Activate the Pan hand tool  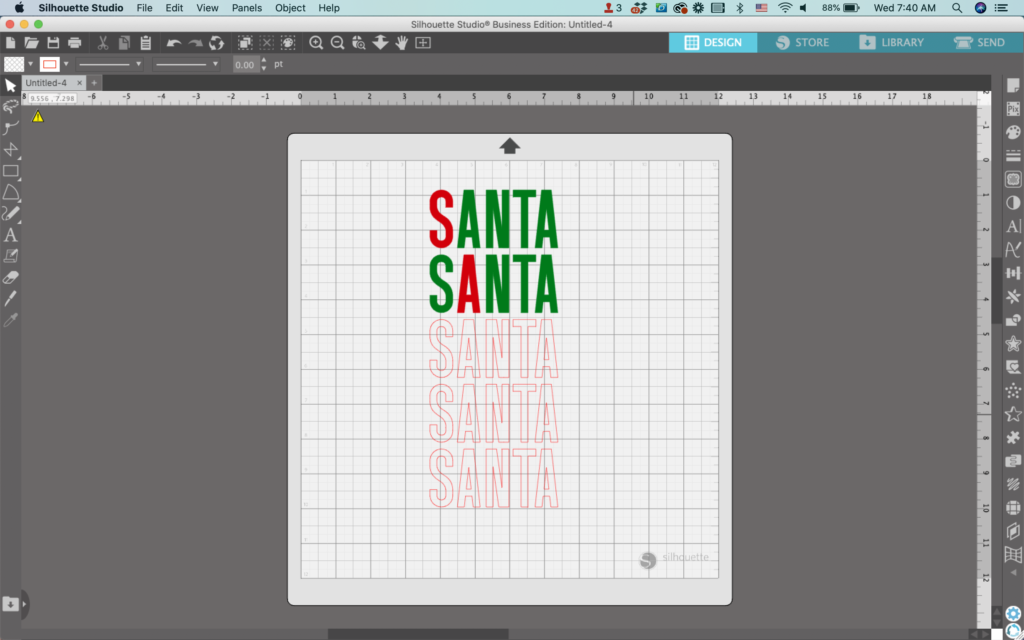click(x=402, y=43)
